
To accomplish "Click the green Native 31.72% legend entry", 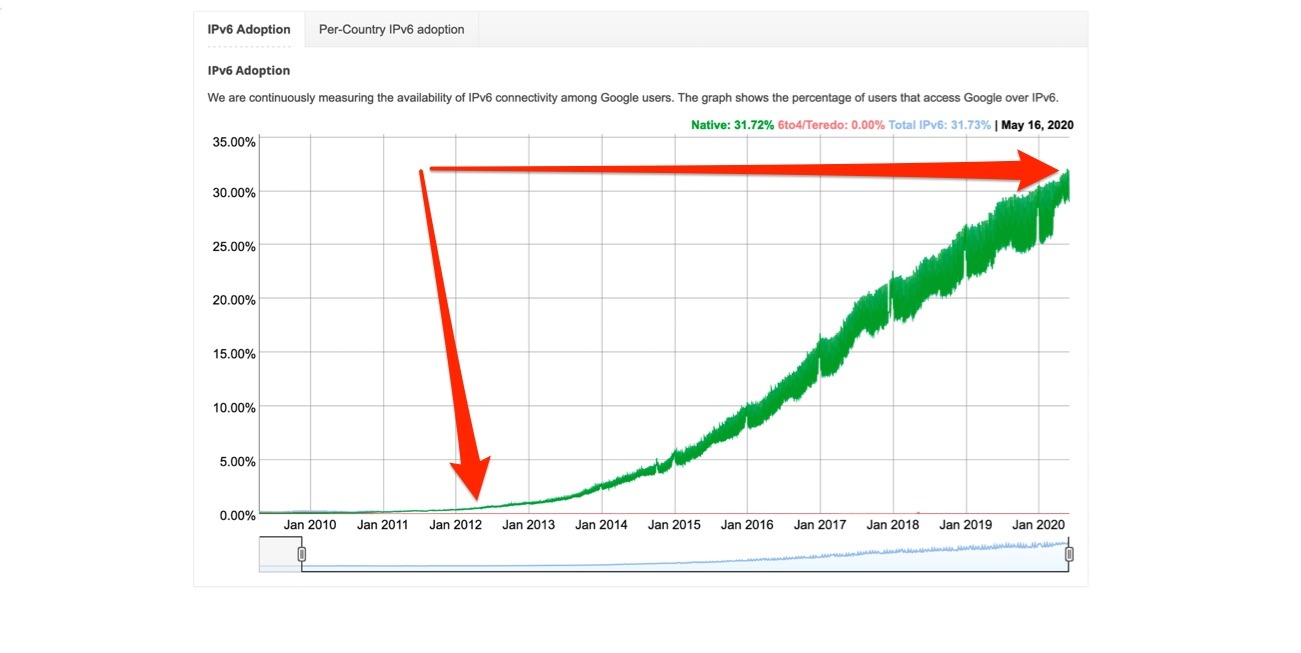I will pyautogui.click(x=732, y=125).
